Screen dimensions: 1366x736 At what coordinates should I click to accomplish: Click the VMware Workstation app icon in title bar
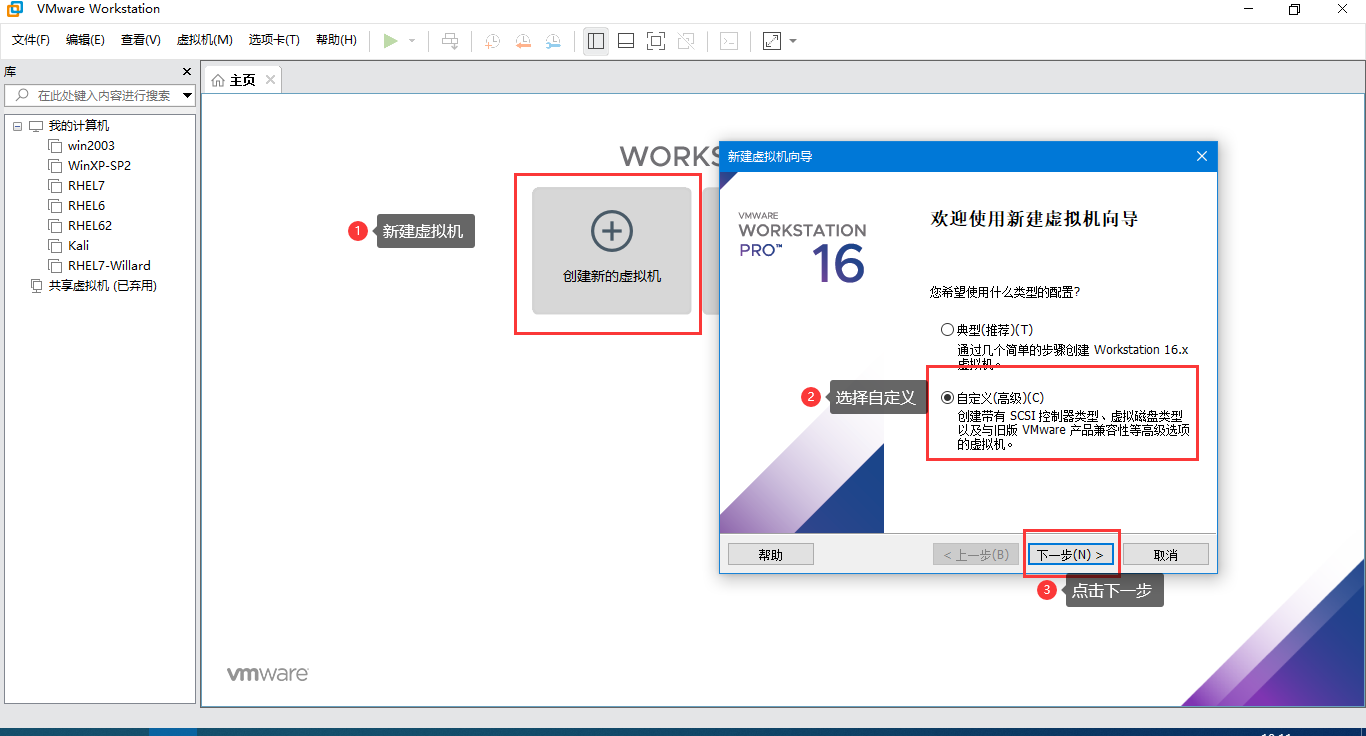coord(15,9)
